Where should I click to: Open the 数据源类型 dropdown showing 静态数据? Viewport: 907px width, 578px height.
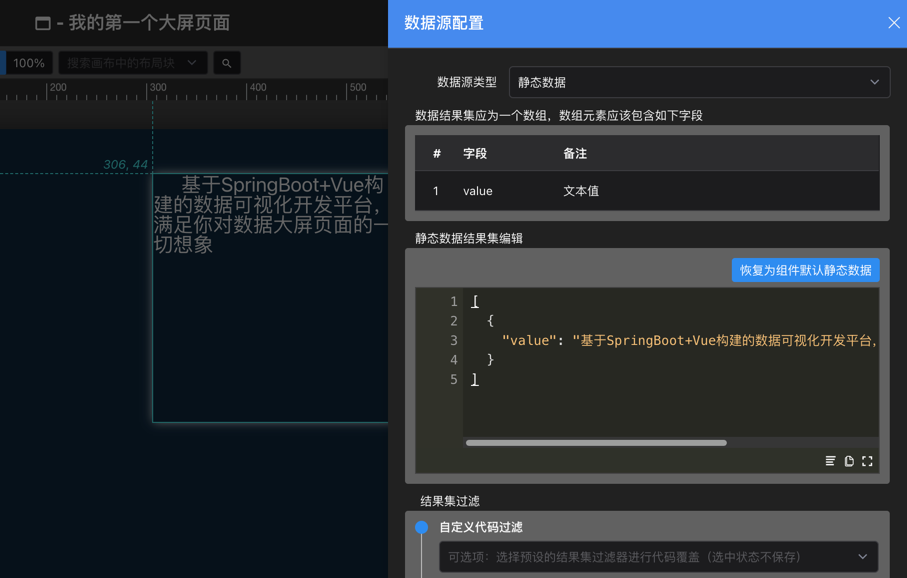tap(699, 82)
